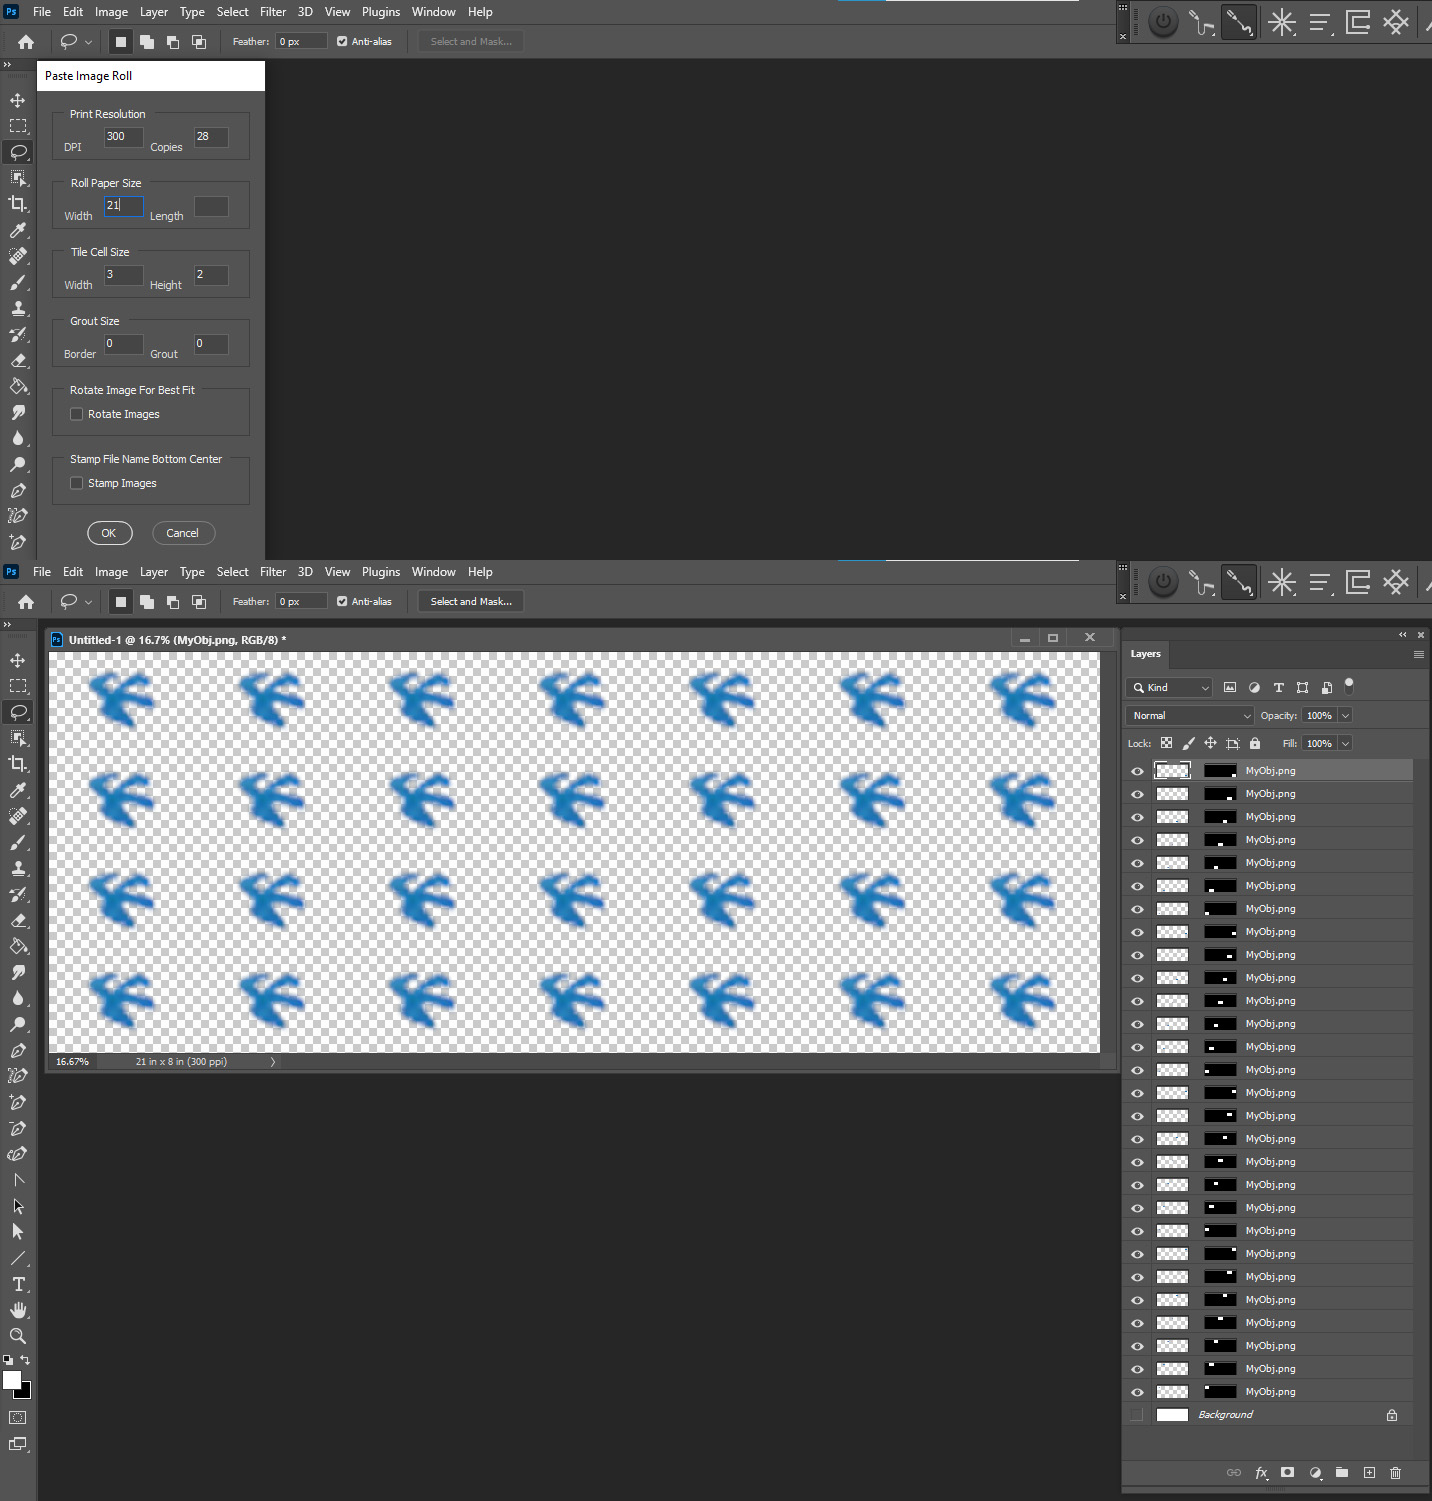Image resolution: width=1432 pixels, height=1501 pixels.
Task: Open the Kind filter dropdown
Action: click(x=1168, y=687)
